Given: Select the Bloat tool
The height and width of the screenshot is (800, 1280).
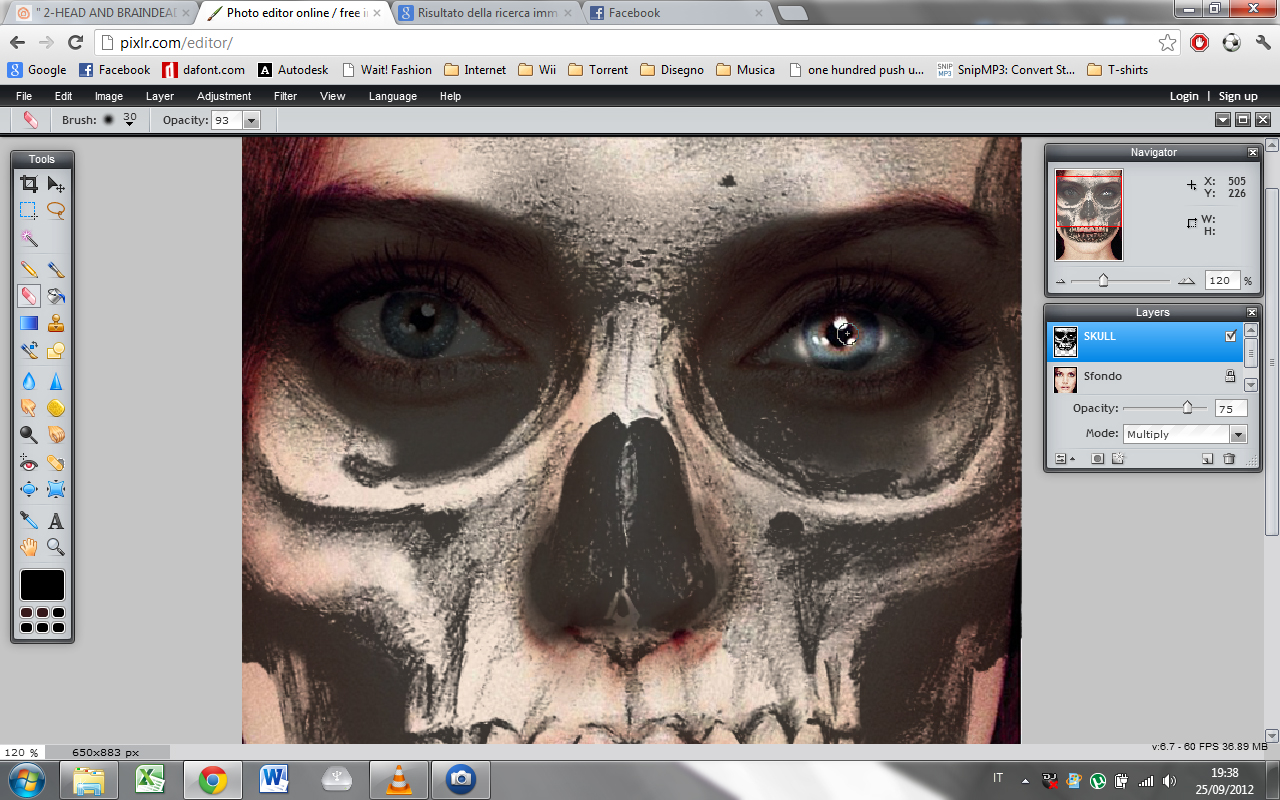Looking at the screenshot, I should (29, 490).
